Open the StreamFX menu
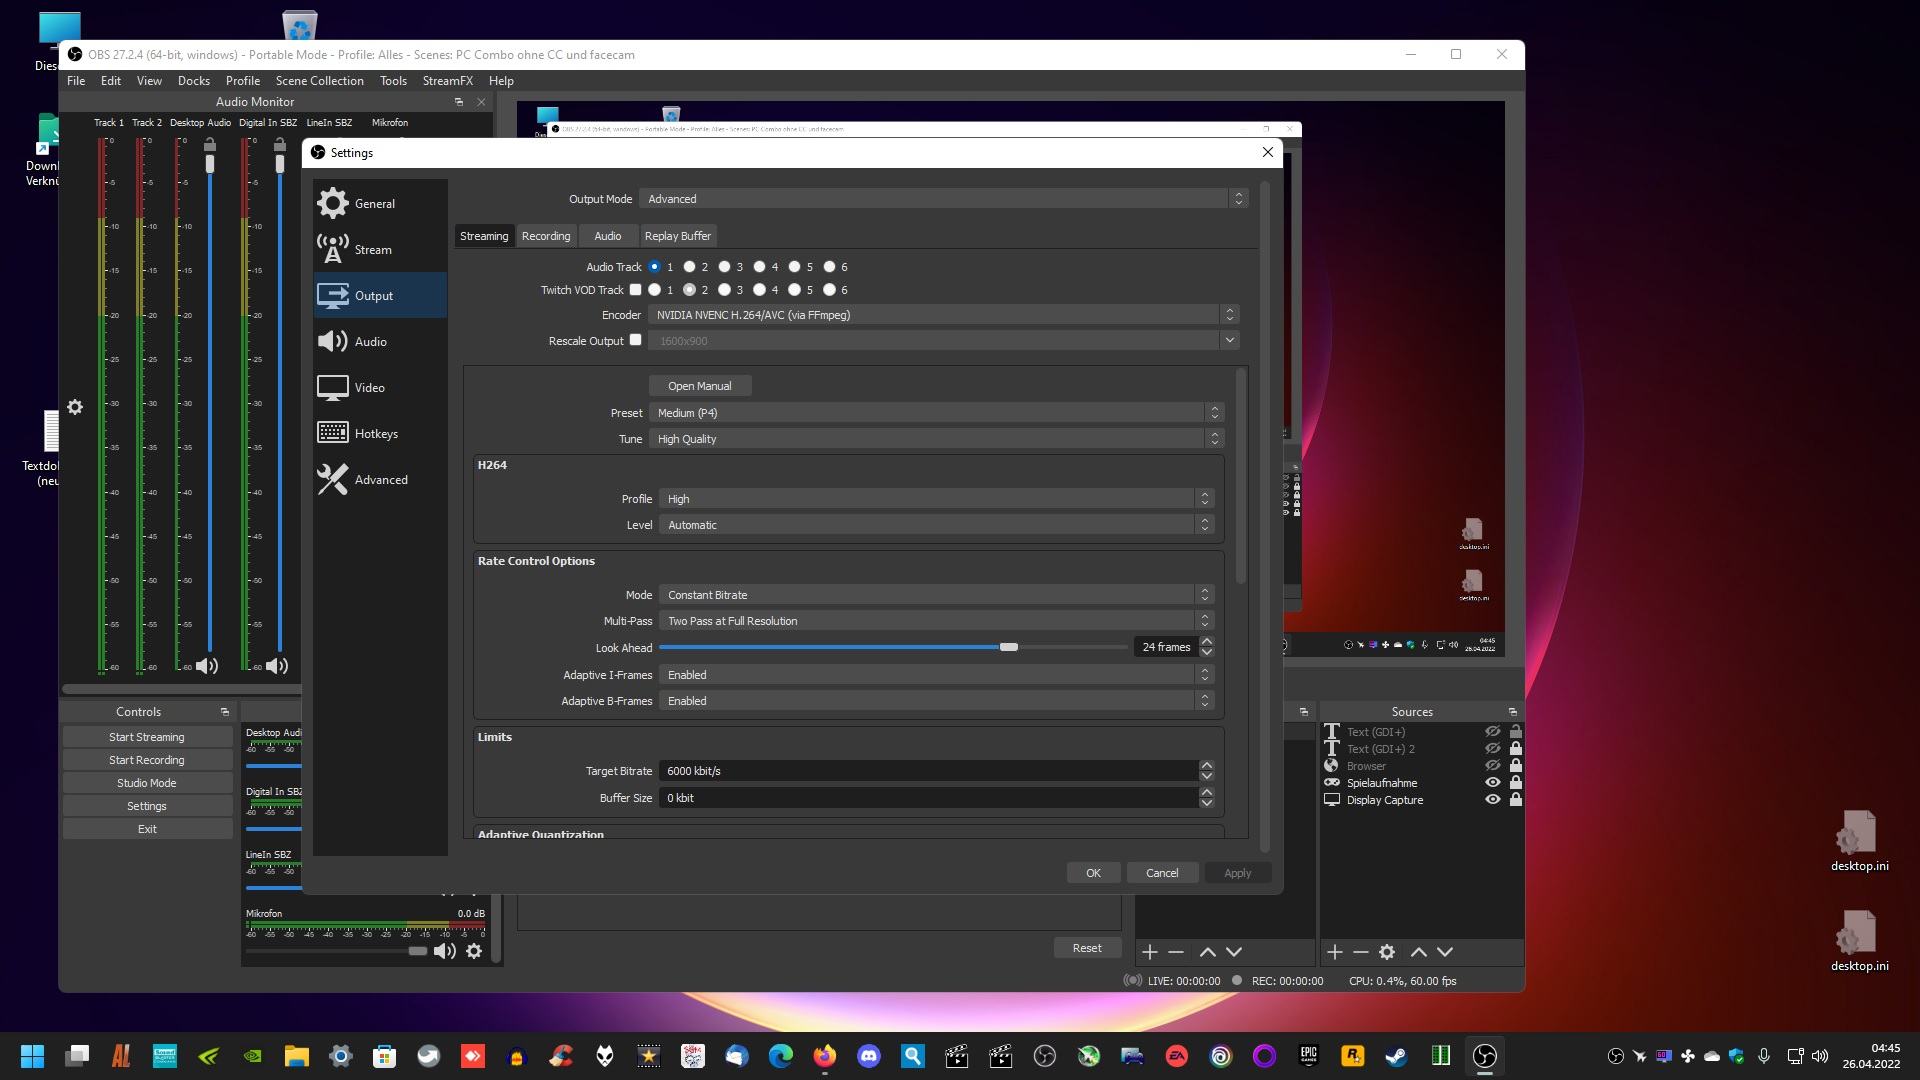Screen dimensions: 1920x1080 tap(447, 81)
